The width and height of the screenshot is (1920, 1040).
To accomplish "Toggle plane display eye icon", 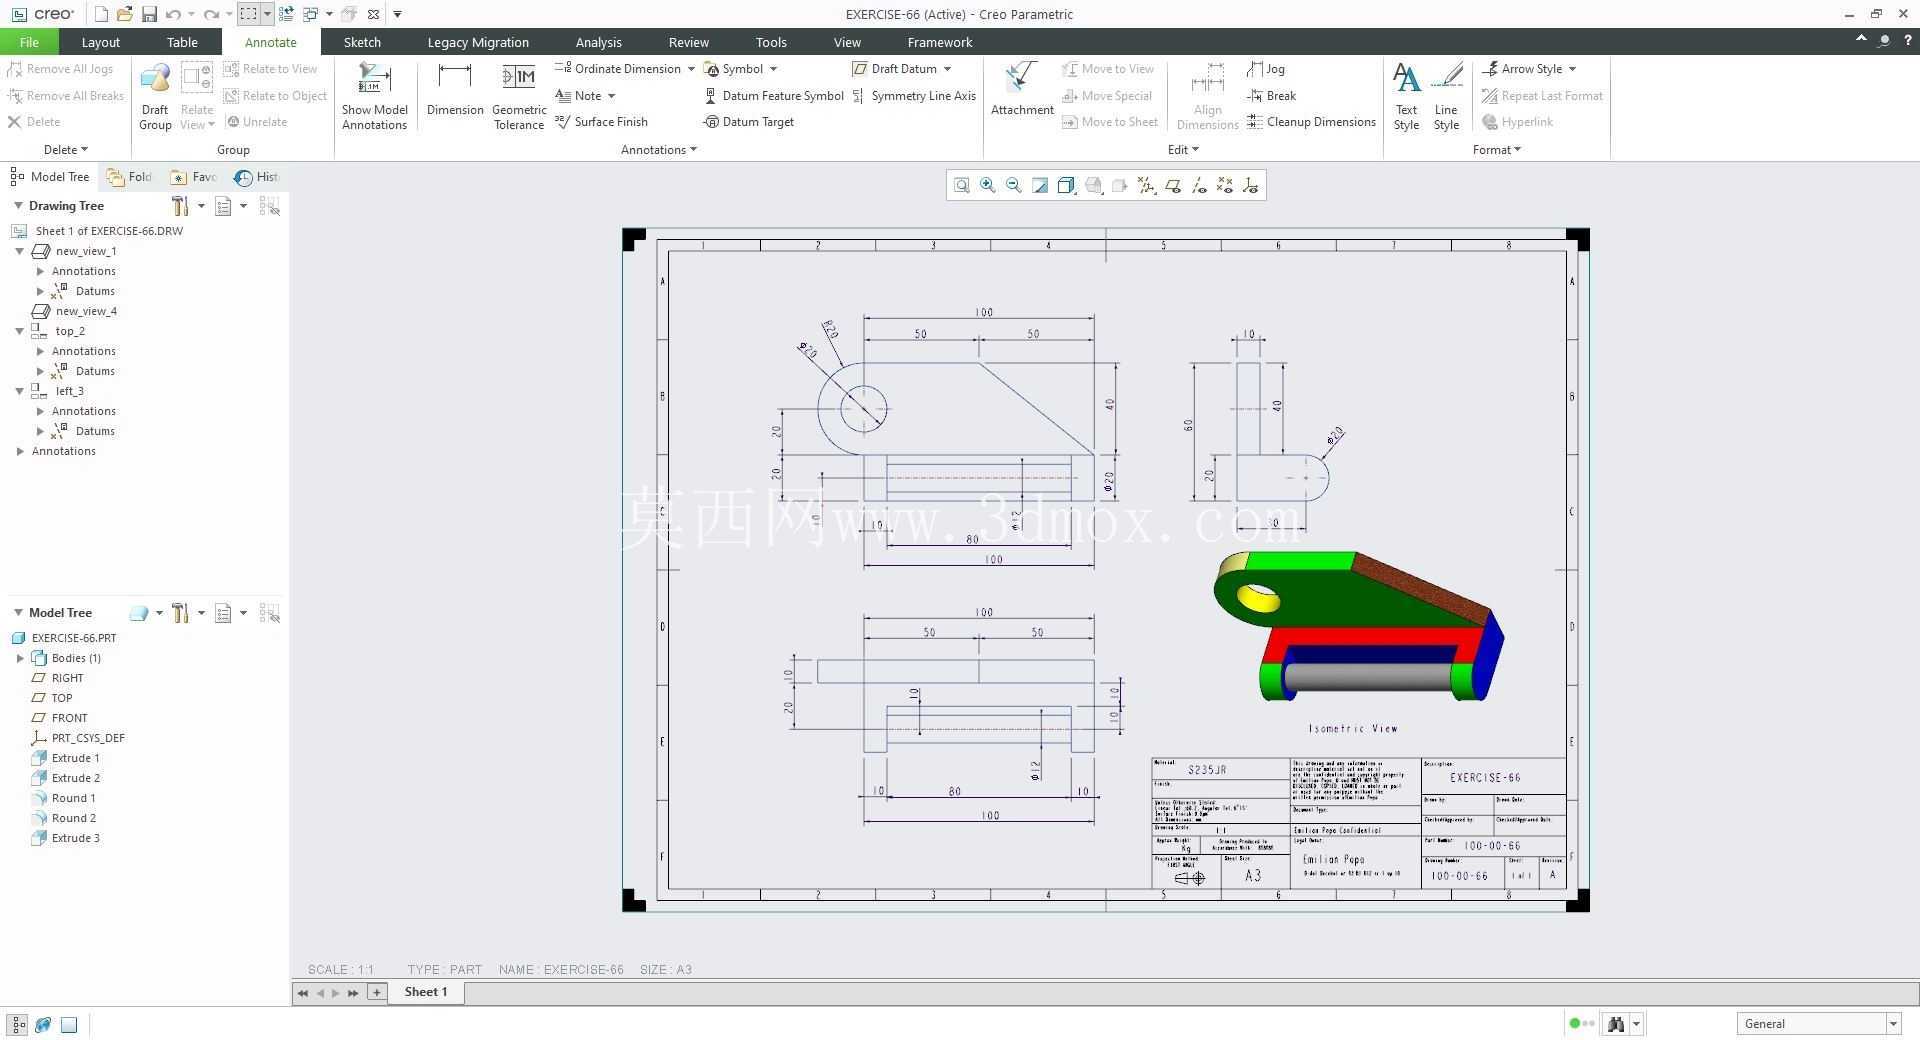I will pyautogui.click(x=1173, y=185).
